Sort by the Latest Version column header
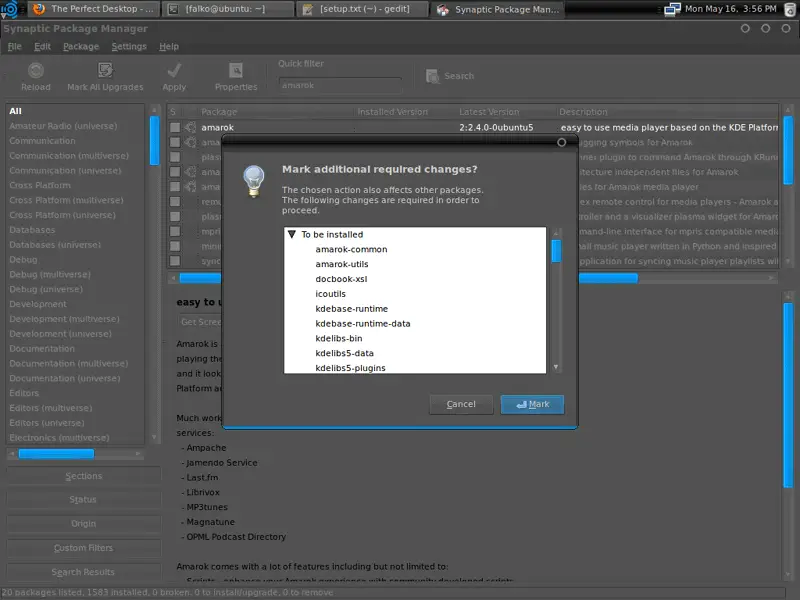 pos(504,112)
